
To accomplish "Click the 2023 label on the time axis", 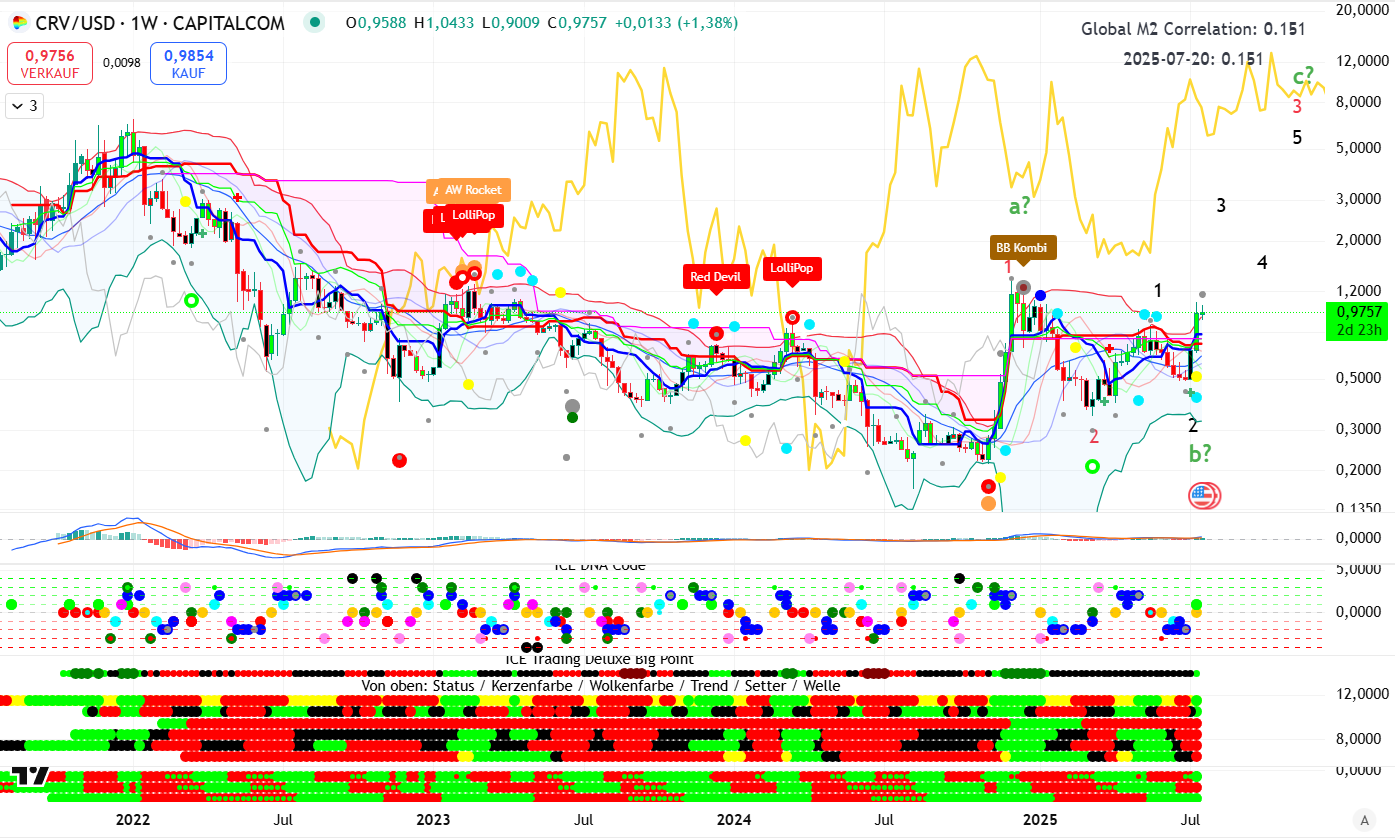I will [x=433, y=820].
